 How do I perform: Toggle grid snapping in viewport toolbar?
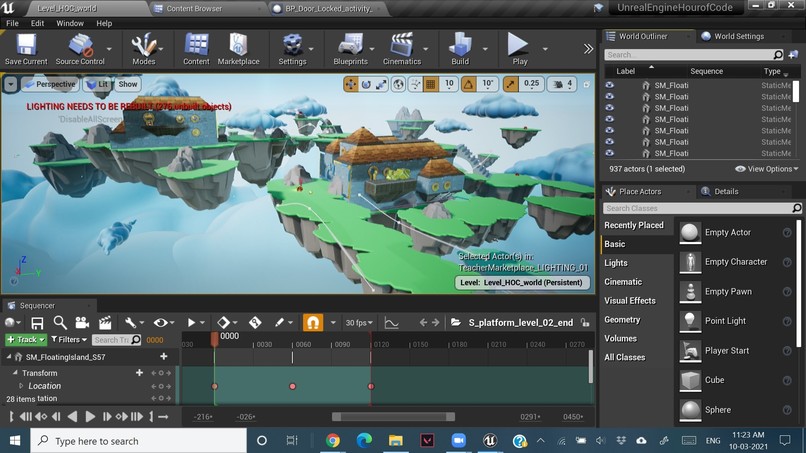431,84
